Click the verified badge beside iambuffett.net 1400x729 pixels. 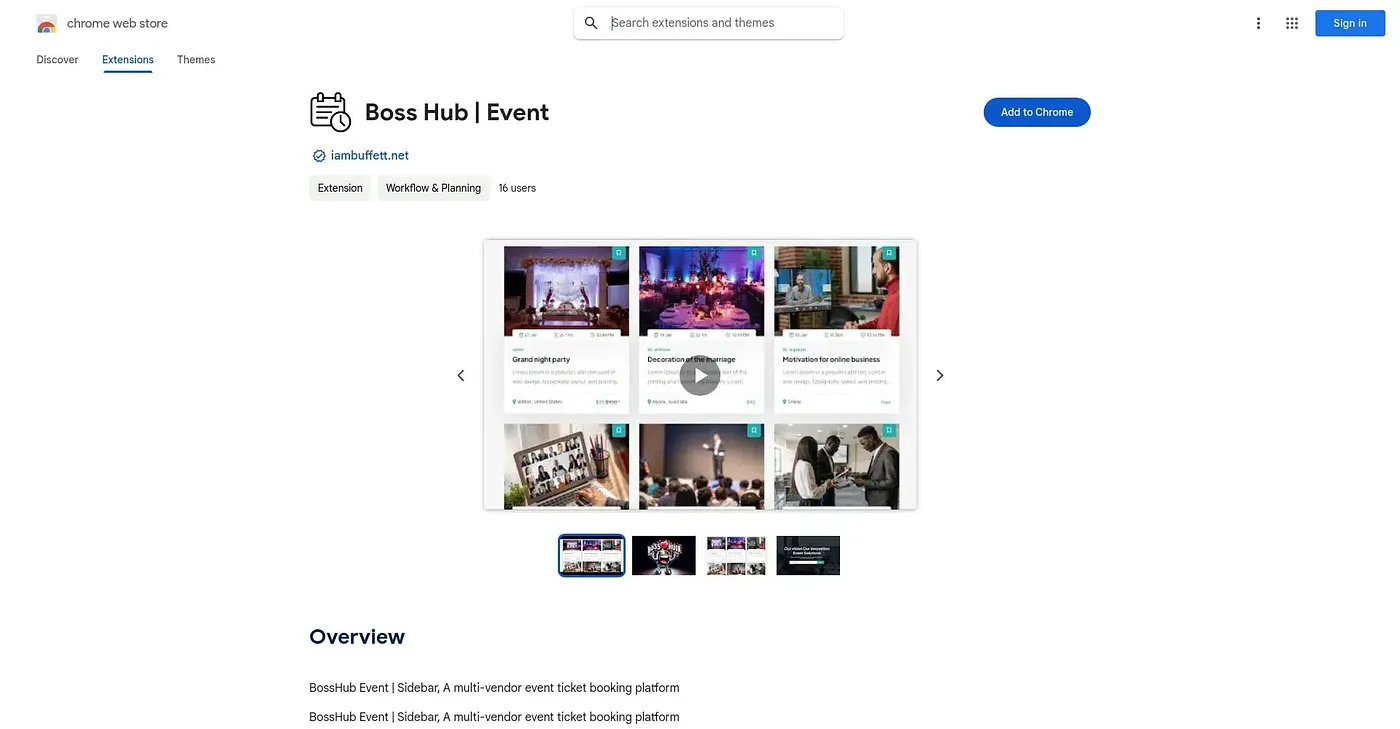click(x=319, y=156)
